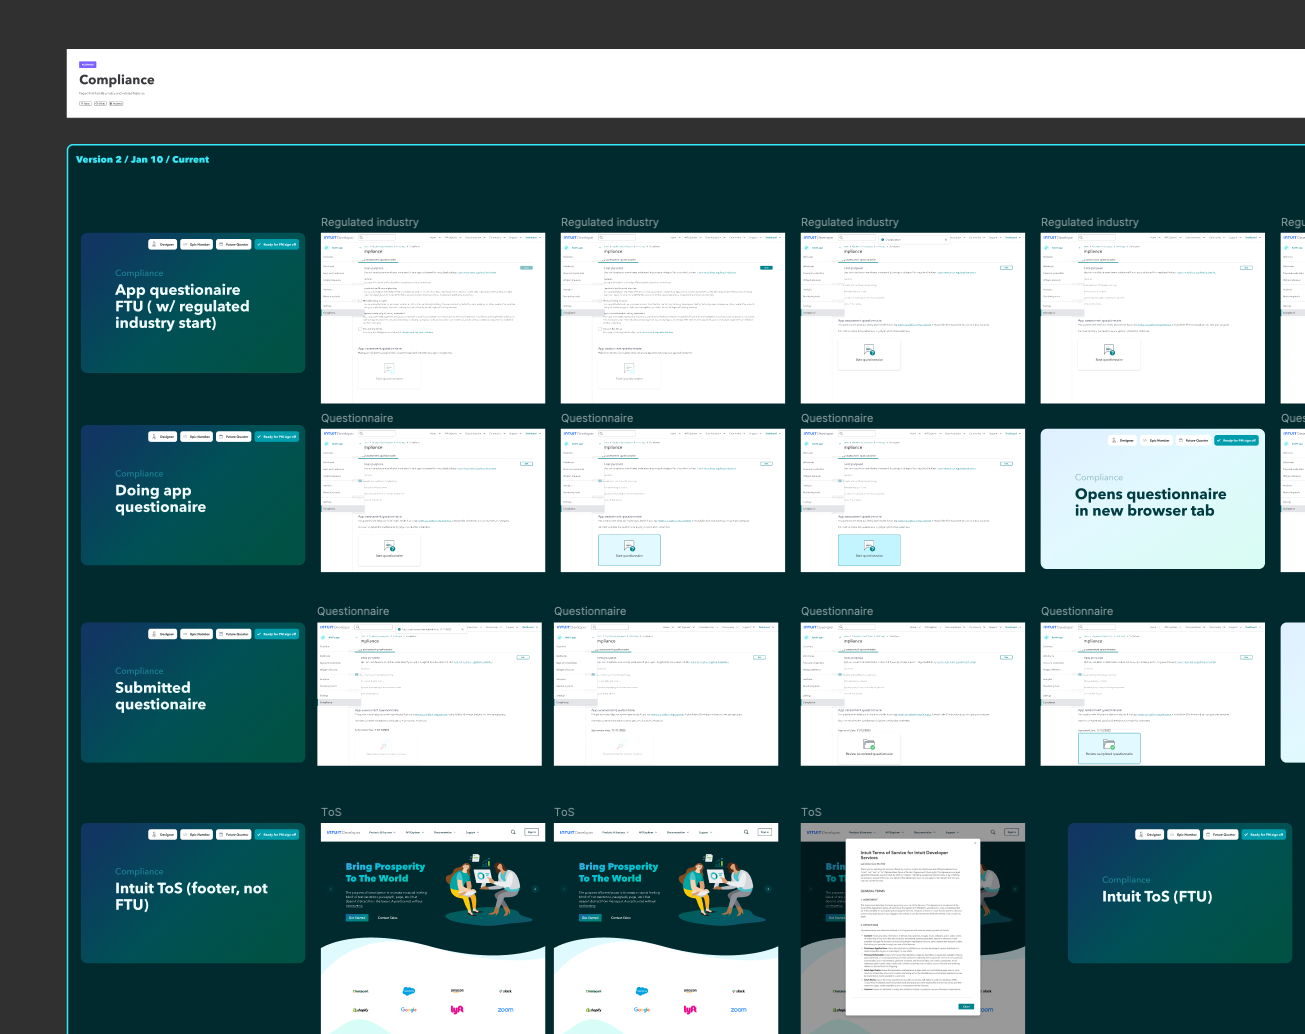
Task: Select the Version 2 / Jan 10 / Current section label
Action: [142, 160]
